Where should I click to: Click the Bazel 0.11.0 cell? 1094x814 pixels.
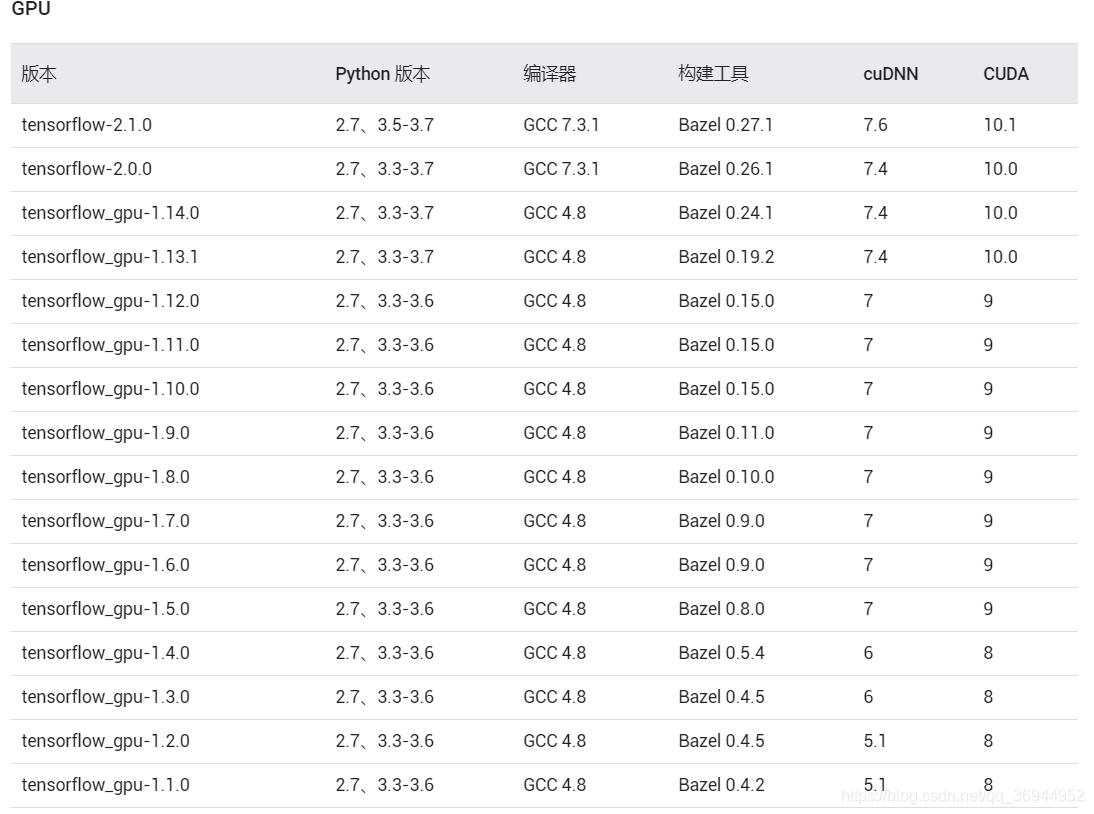coord(726,432)
